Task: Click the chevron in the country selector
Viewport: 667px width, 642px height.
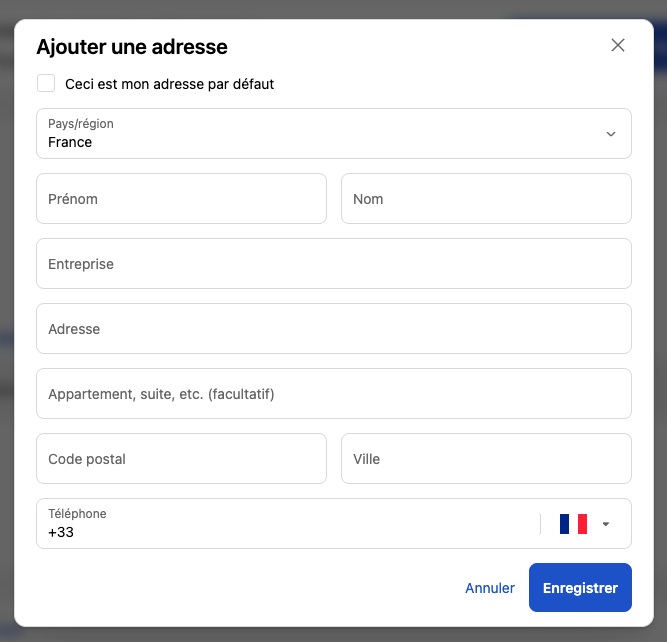Action: (x=611, y=134)
